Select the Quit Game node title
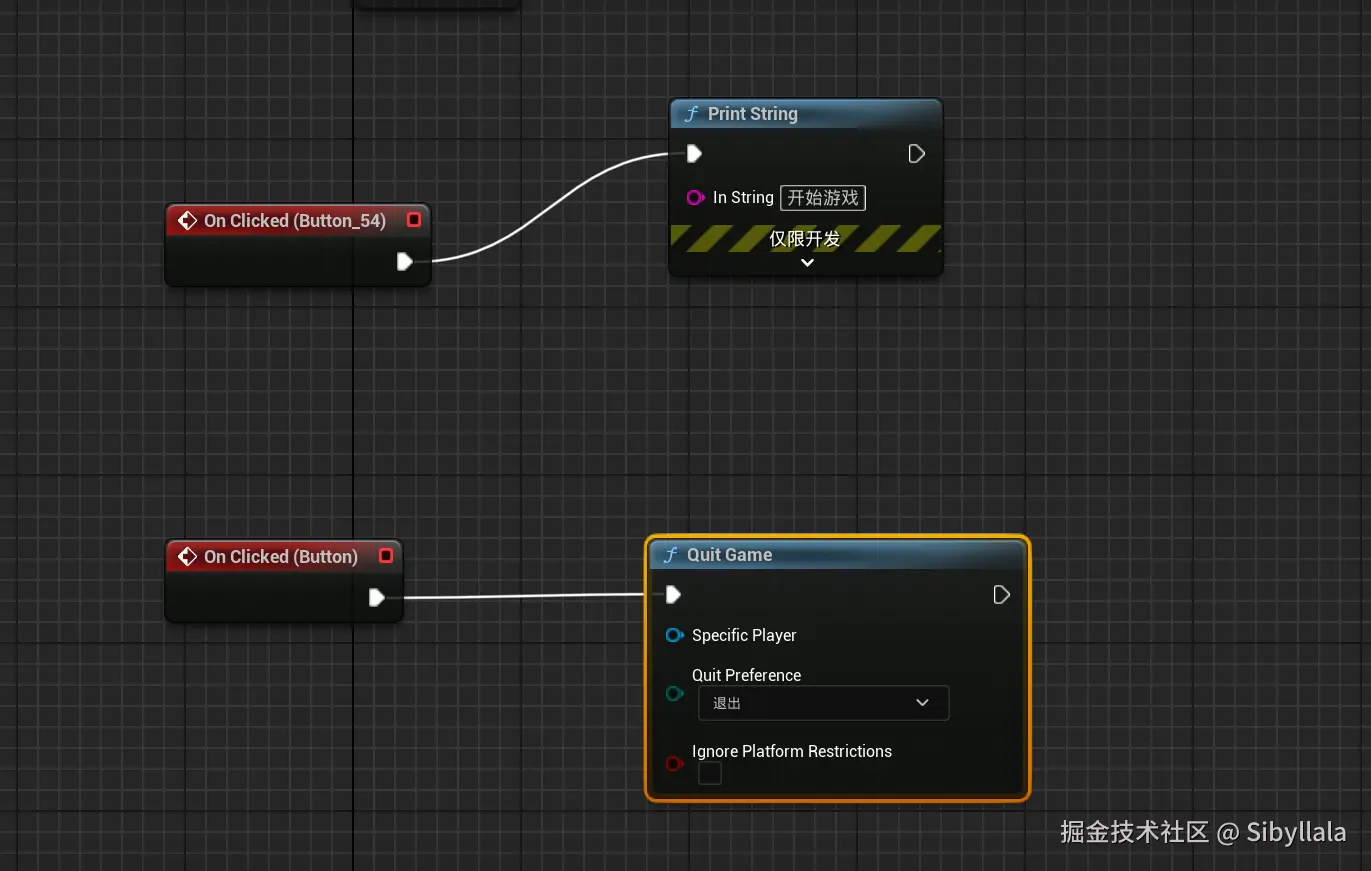This screenshot has width=1371, height=871. 730,555
